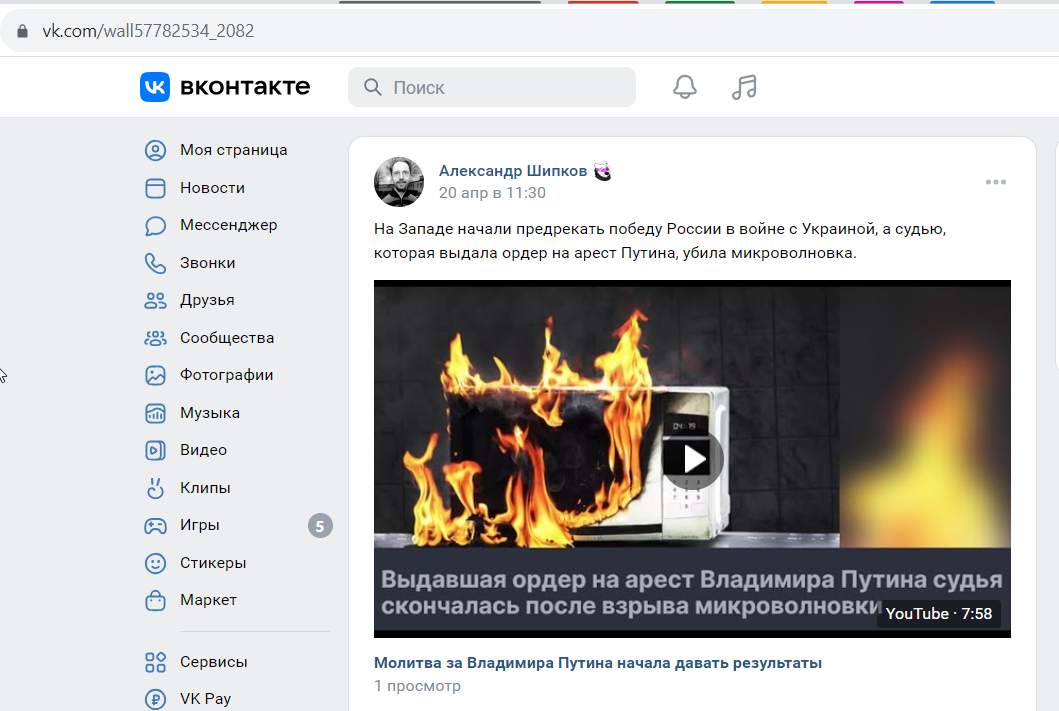The image size is (1059, 711).
Task: Open Александр Шипков's profile link
Action: [513, 171]
